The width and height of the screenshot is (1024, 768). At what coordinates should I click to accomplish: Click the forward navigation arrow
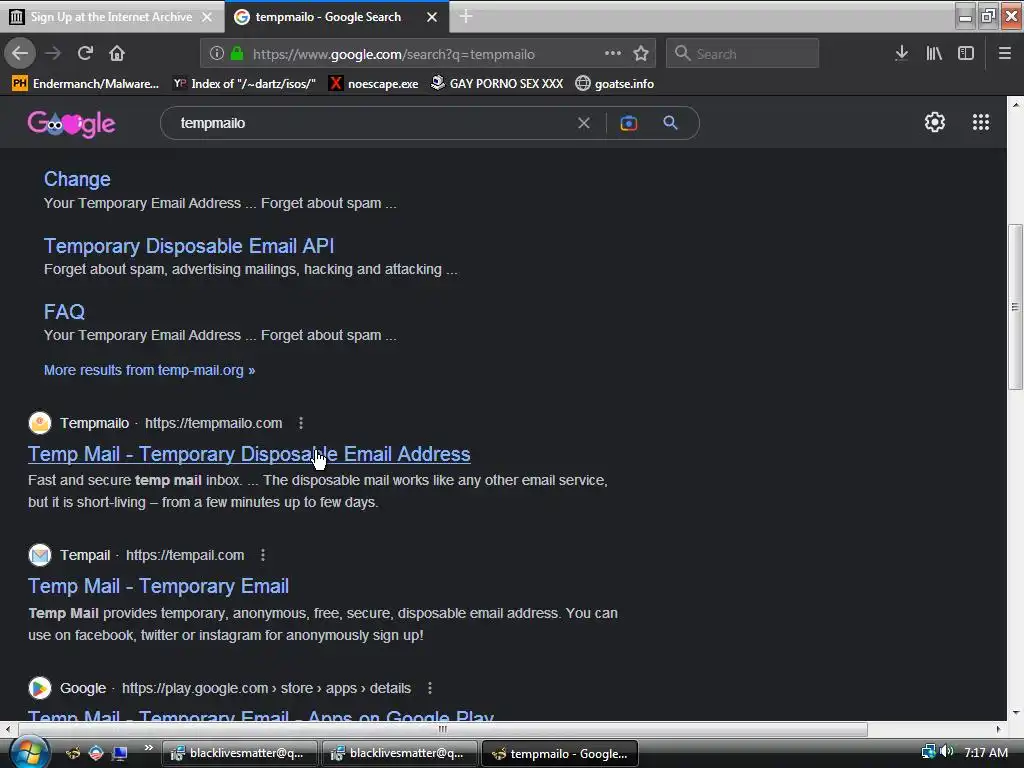tap(53, 53)
